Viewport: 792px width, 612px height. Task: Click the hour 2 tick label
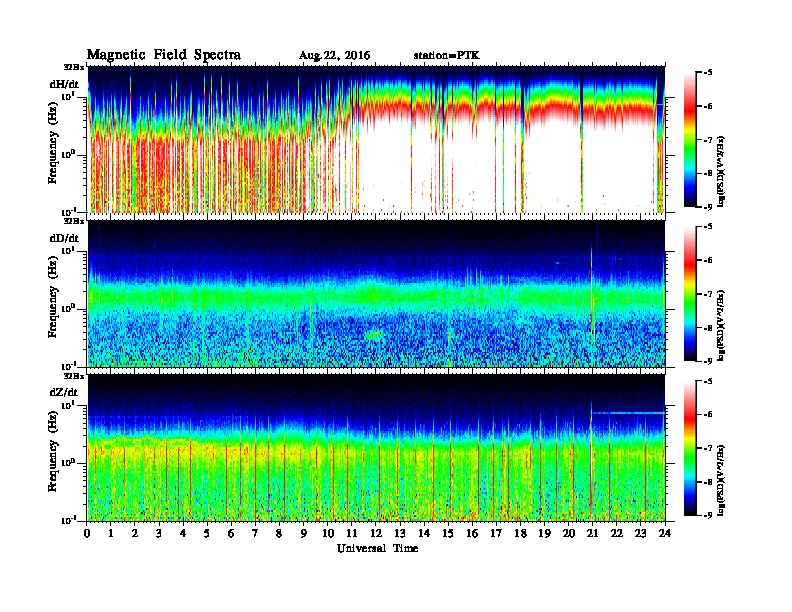(x=135, y=534)
